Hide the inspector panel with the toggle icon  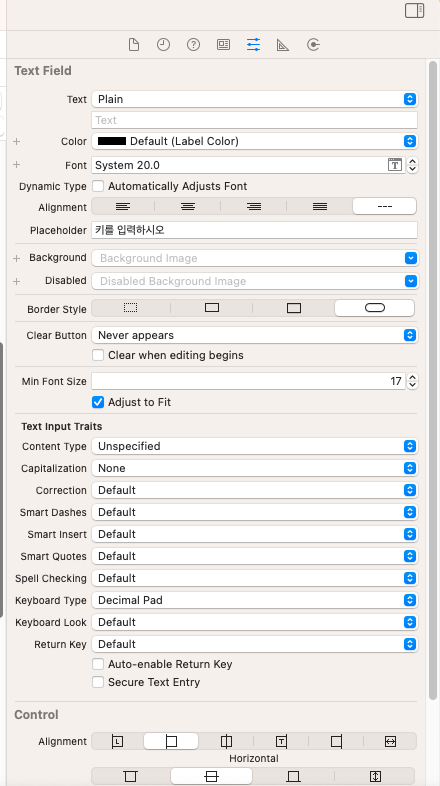point(414,11)
